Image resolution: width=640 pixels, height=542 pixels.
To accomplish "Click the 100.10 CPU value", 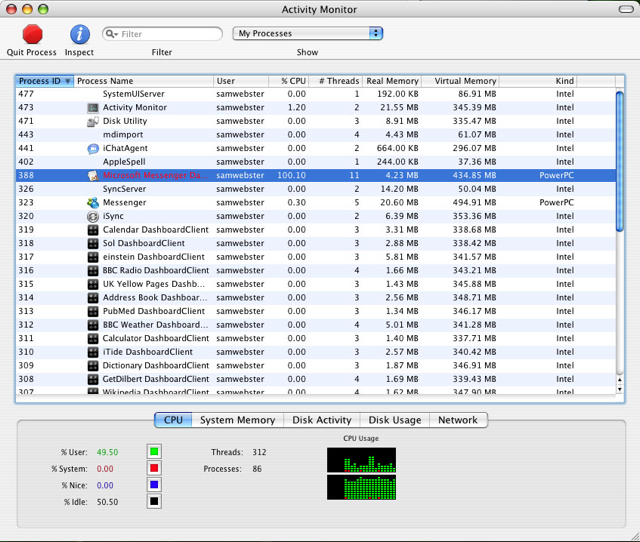I will coord(291,175).
